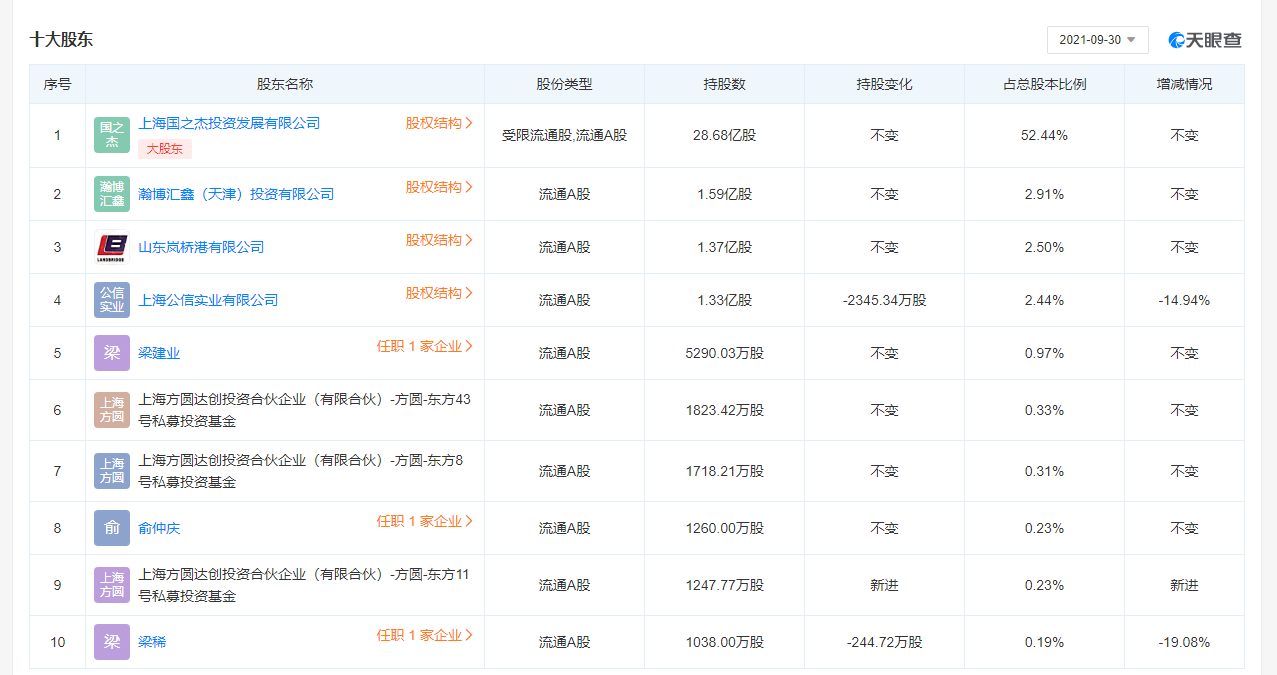Image resolution: width=1277 pixels, height=675 pixels.
Task: Expand 股权结构 for 瀚博汇鑫
Action: pos(439,187)
